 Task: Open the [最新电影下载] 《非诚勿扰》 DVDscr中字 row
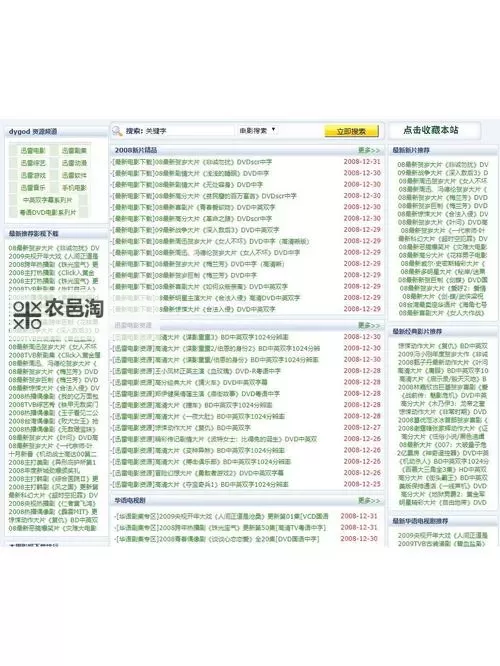click(192, 162)
